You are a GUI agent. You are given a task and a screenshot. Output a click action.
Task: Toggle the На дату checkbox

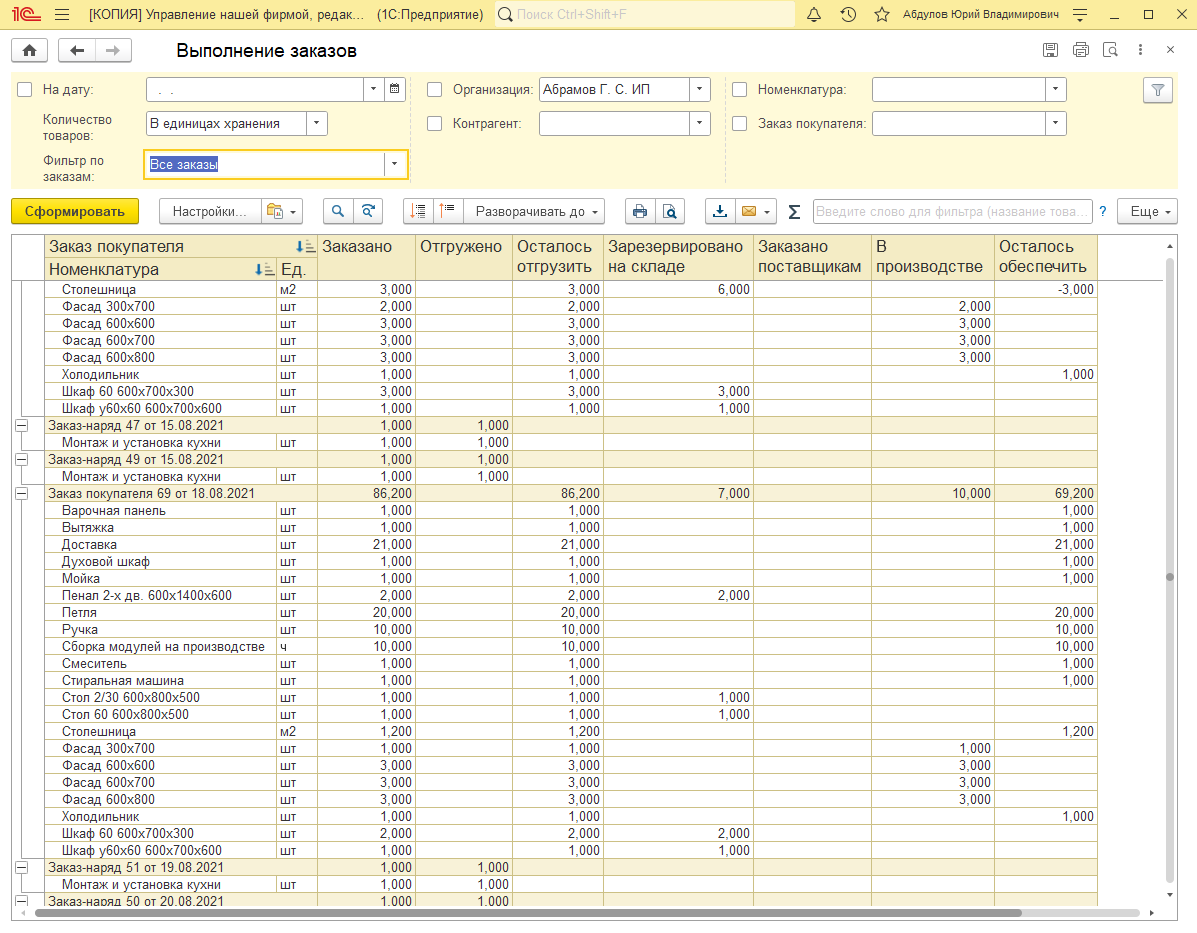(24, 89)
